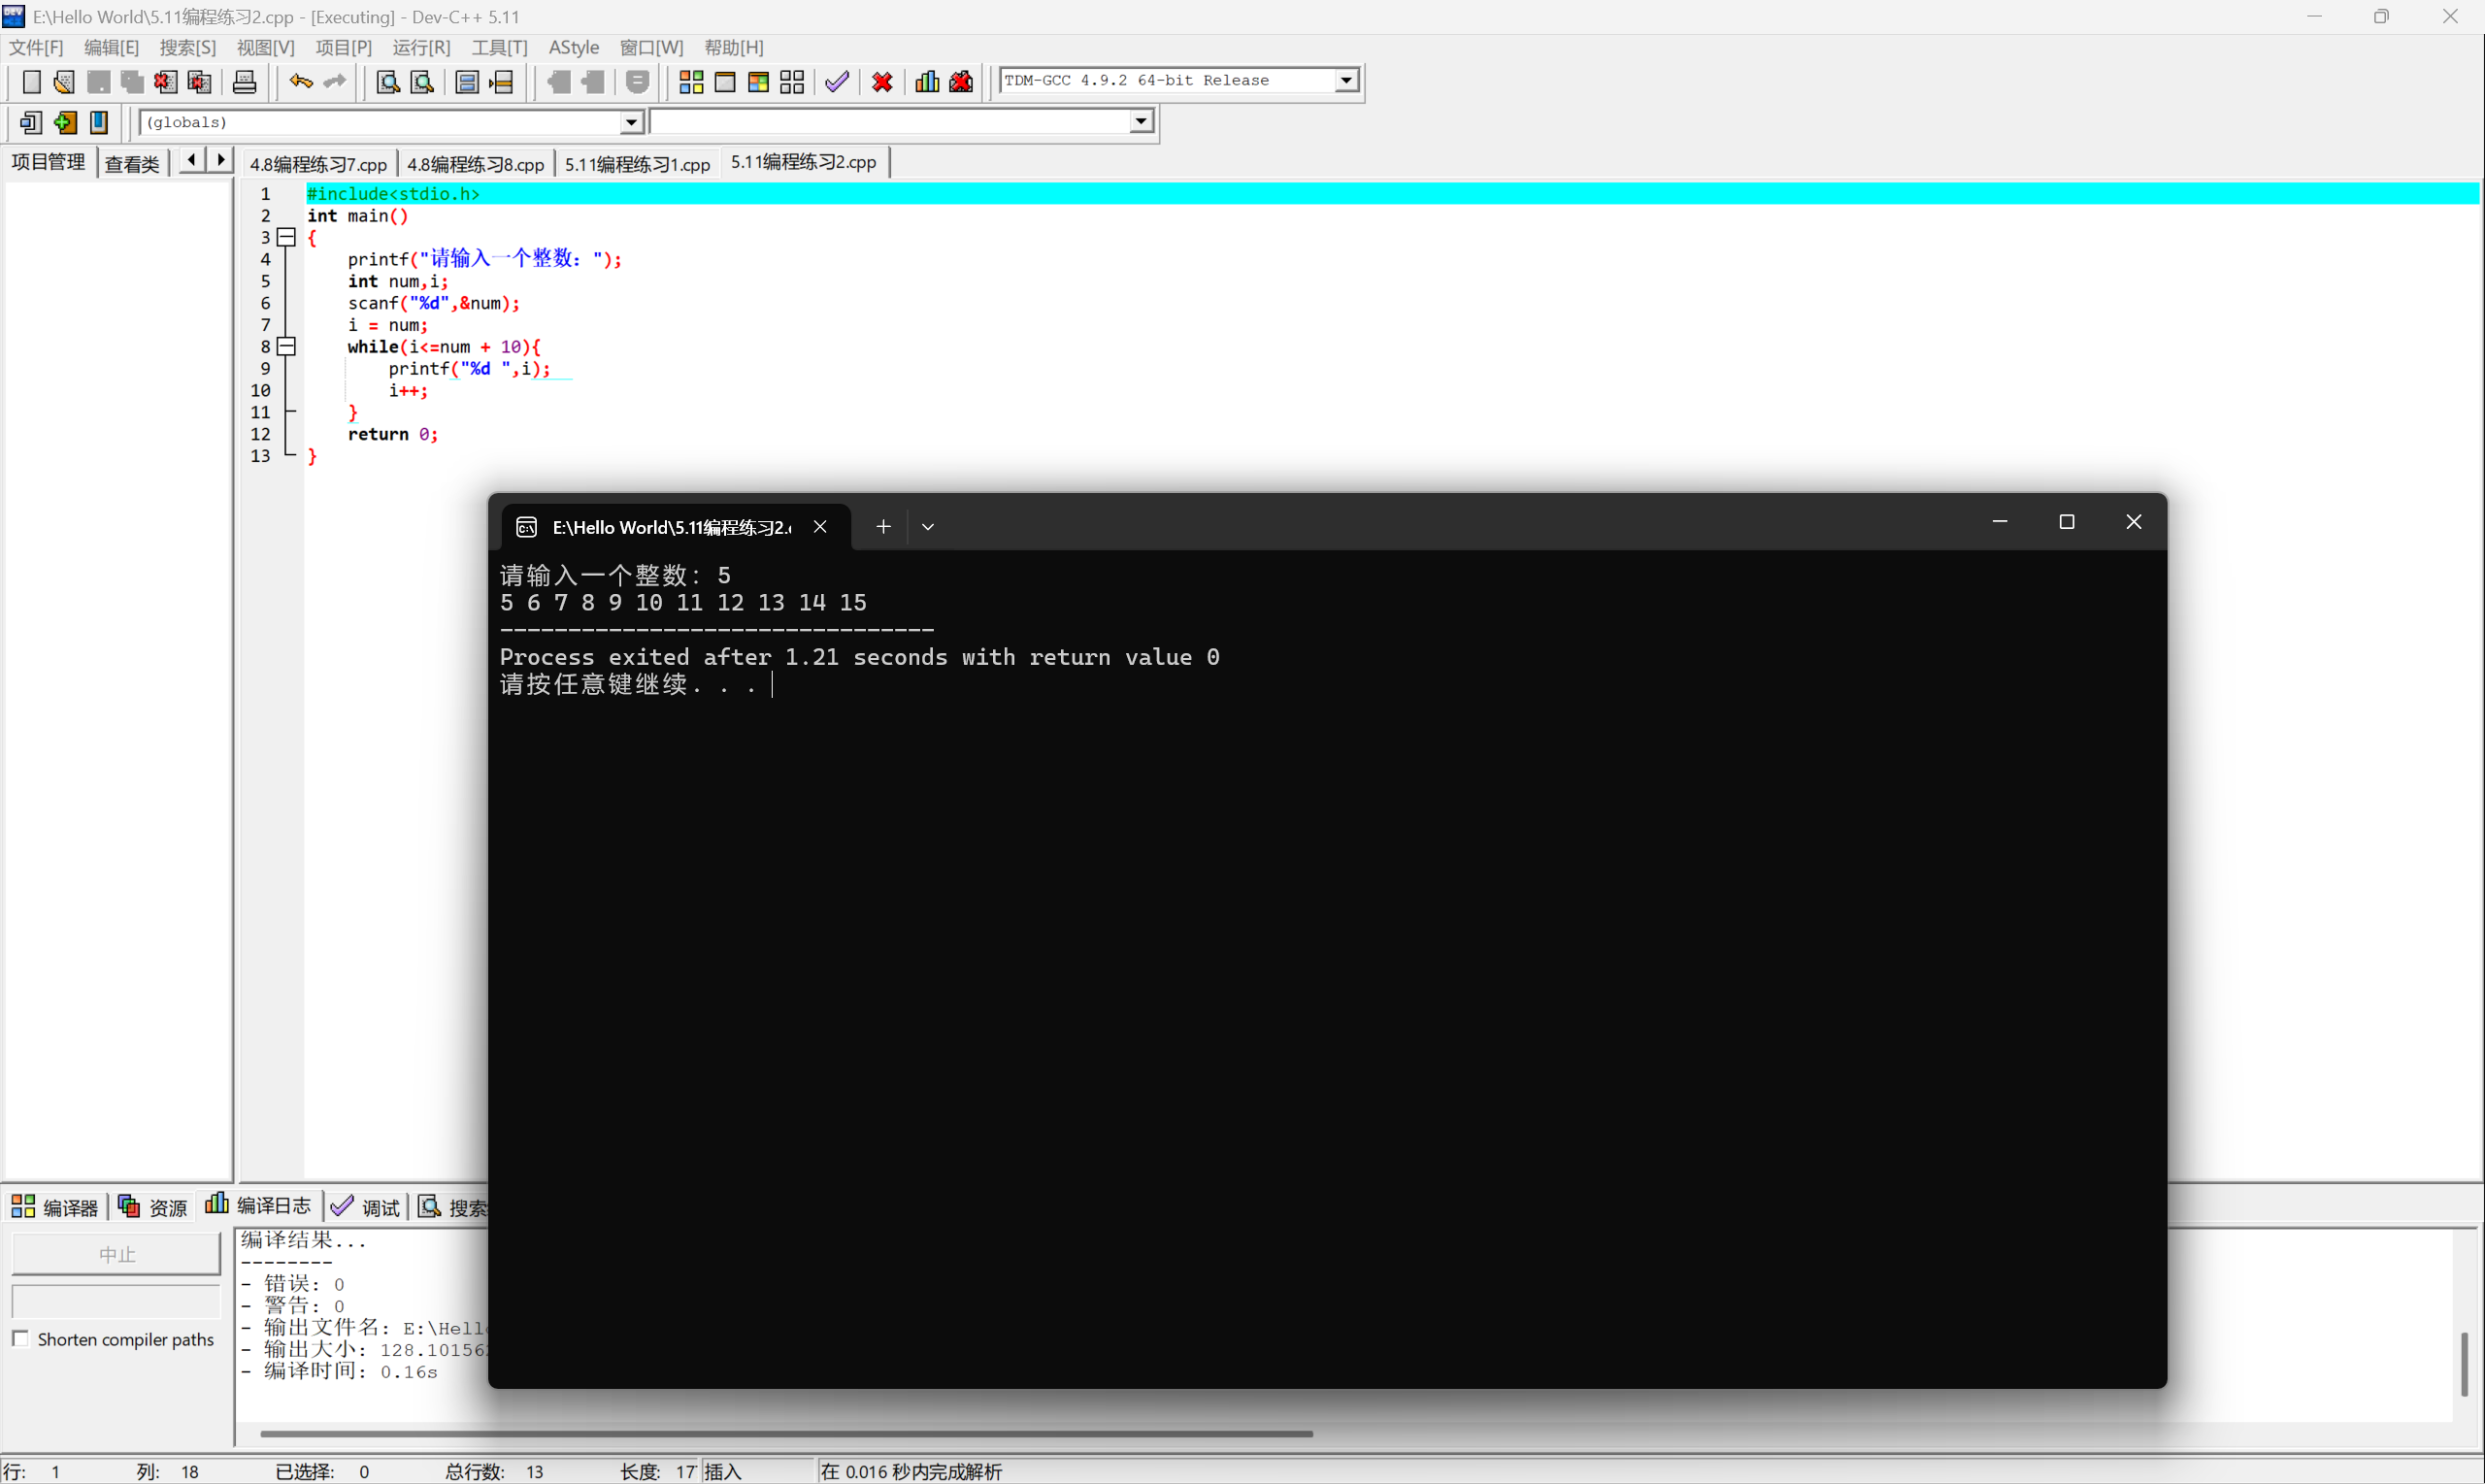Click the bar chart Profile Analysis icon
Image resolution: width=2485 pixels, height=1484 pixels.
point(927,82)
